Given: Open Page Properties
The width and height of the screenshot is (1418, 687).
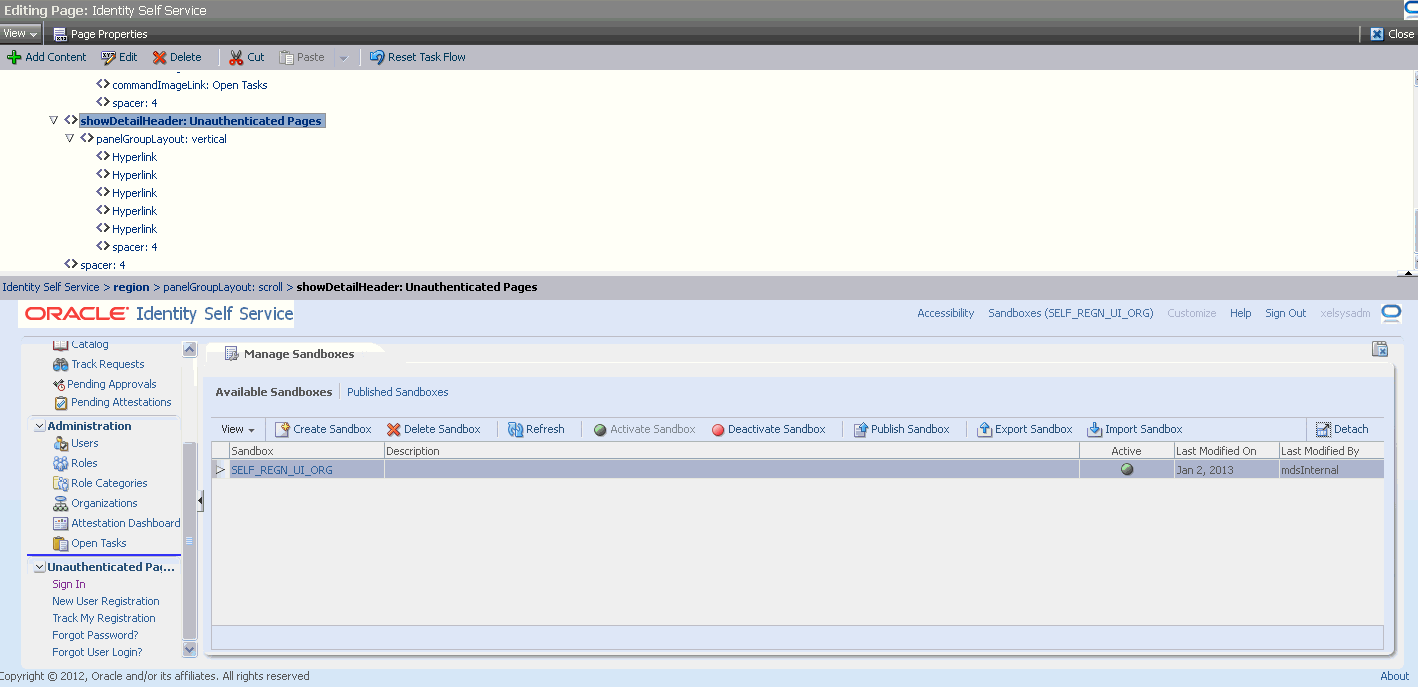Looking at the screenshot, I should (x=100, y=34).
